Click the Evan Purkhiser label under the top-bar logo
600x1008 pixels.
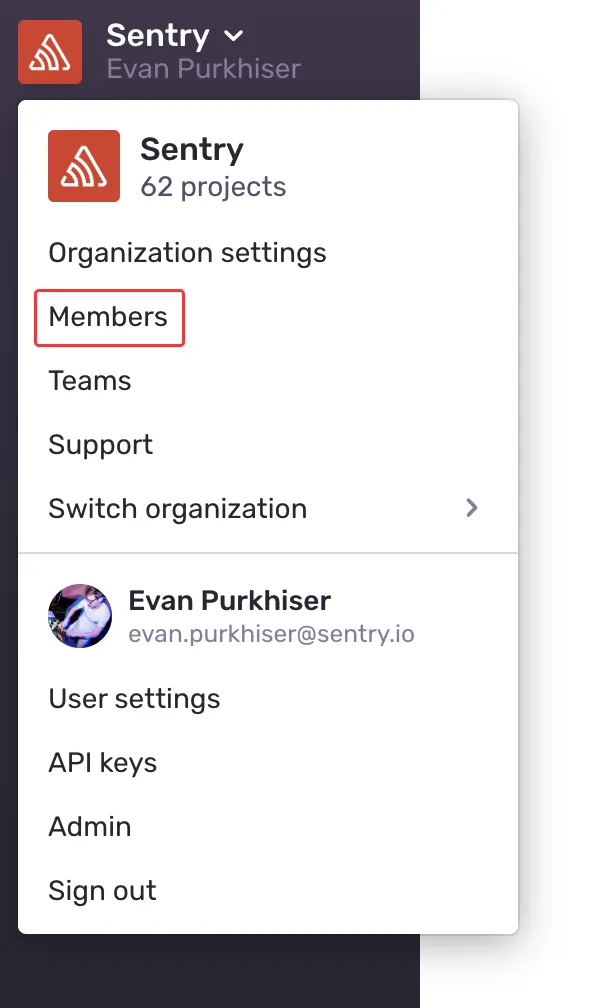(x=203, y=68)
